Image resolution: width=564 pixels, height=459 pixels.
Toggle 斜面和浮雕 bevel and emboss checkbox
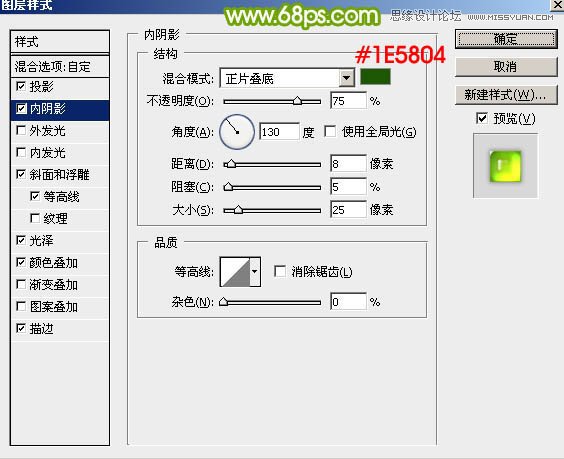pos(21,174)
